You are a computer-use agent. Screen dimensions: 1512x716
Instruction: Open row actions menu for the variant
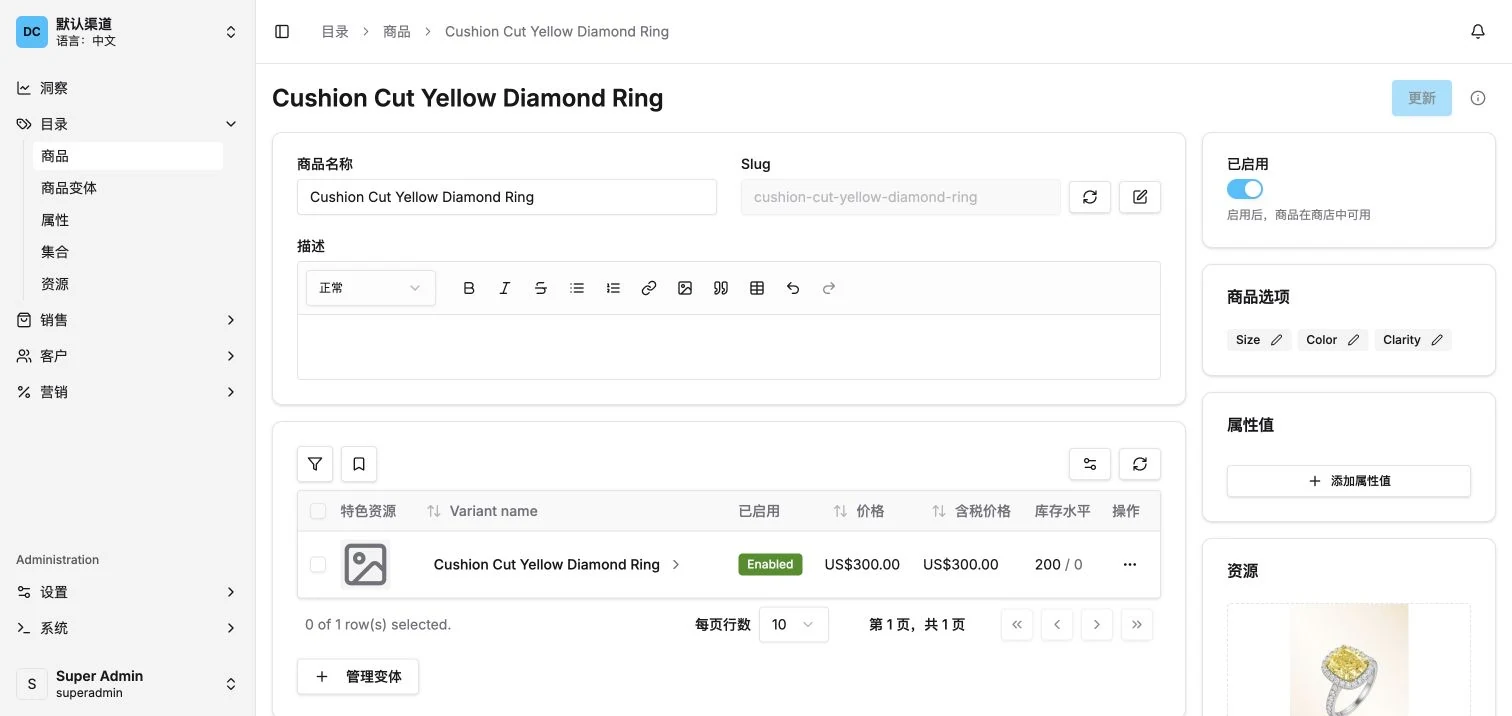pos(1130,565)
